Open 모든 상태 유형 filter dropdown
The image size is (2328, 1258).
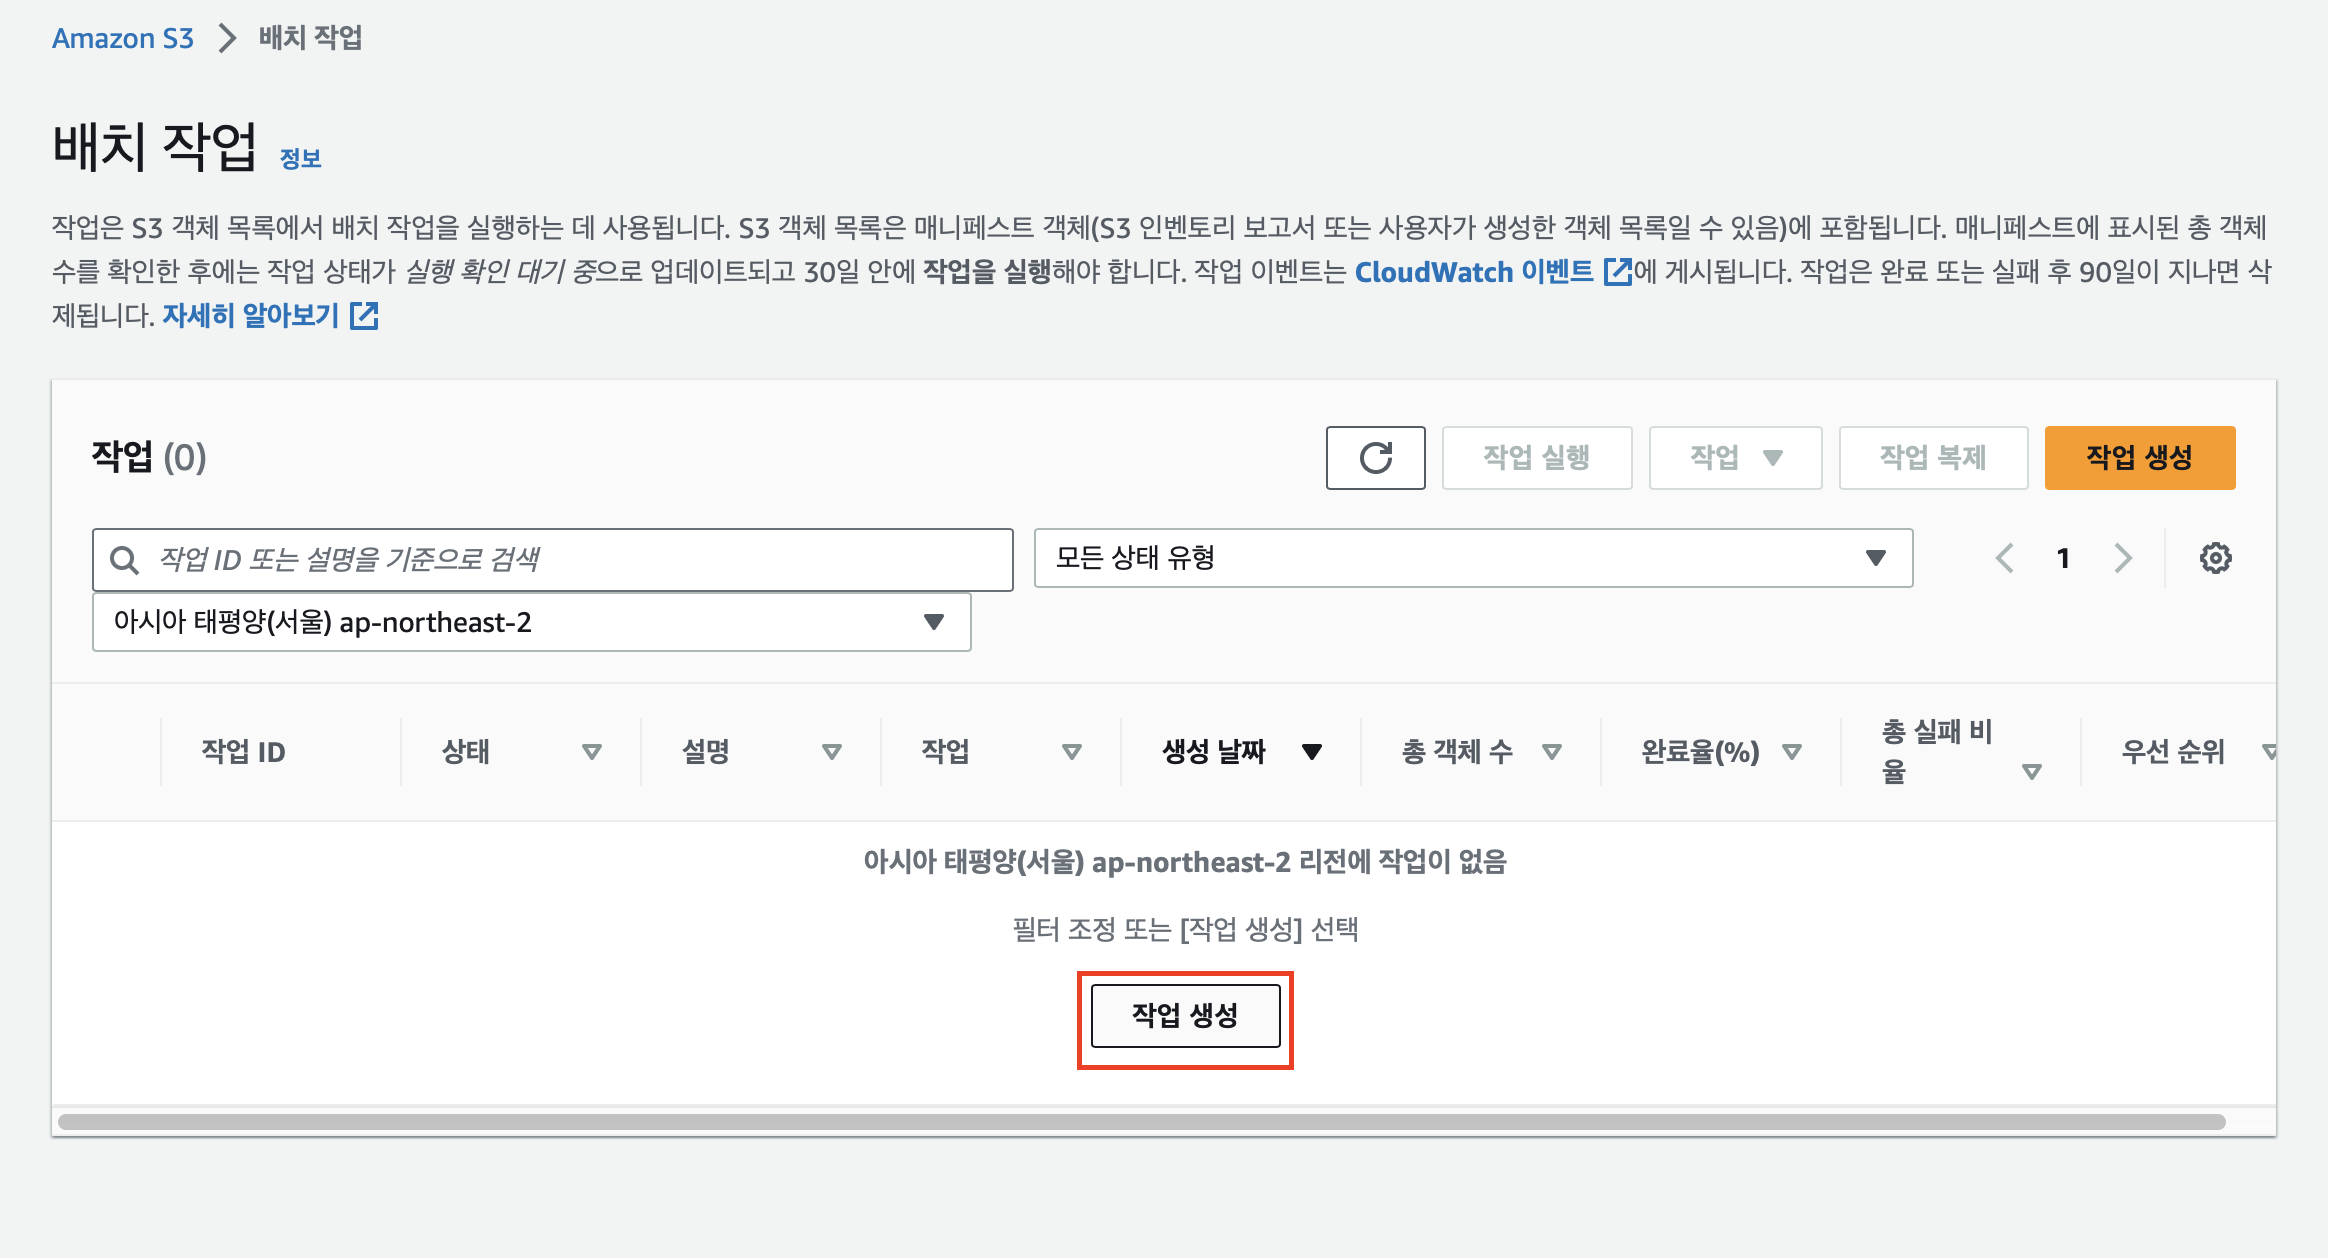(1473, 558)
